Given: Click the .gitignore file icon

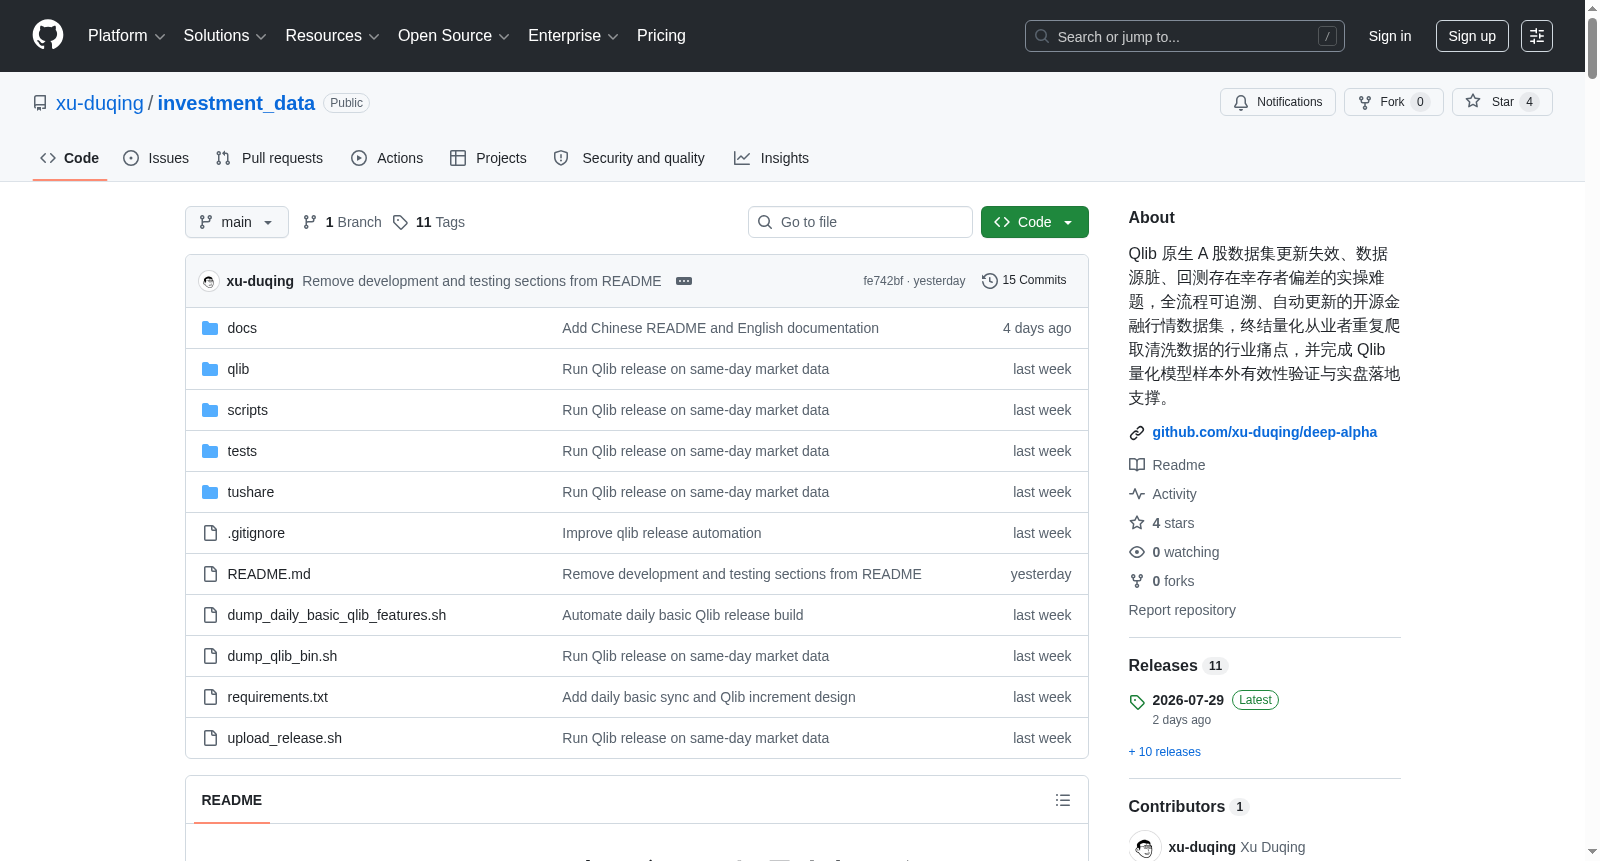Looking at the screenshot, I should tap(210, 533).
